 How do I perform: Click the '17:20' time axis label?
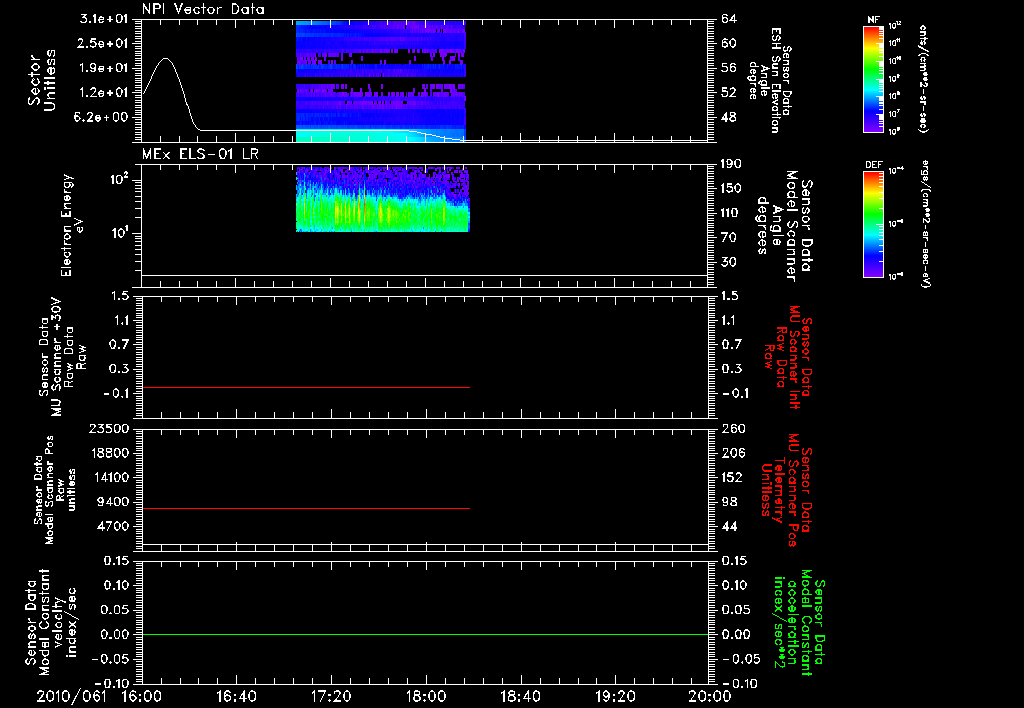(331, 696)
